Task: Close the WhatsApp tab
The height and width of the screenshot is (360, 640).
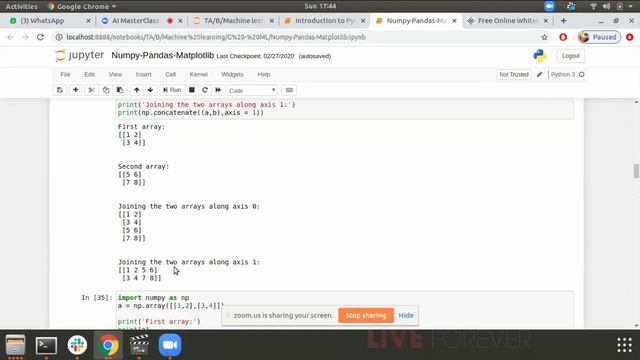Action: pyautogui.click(x=88, y=20)
